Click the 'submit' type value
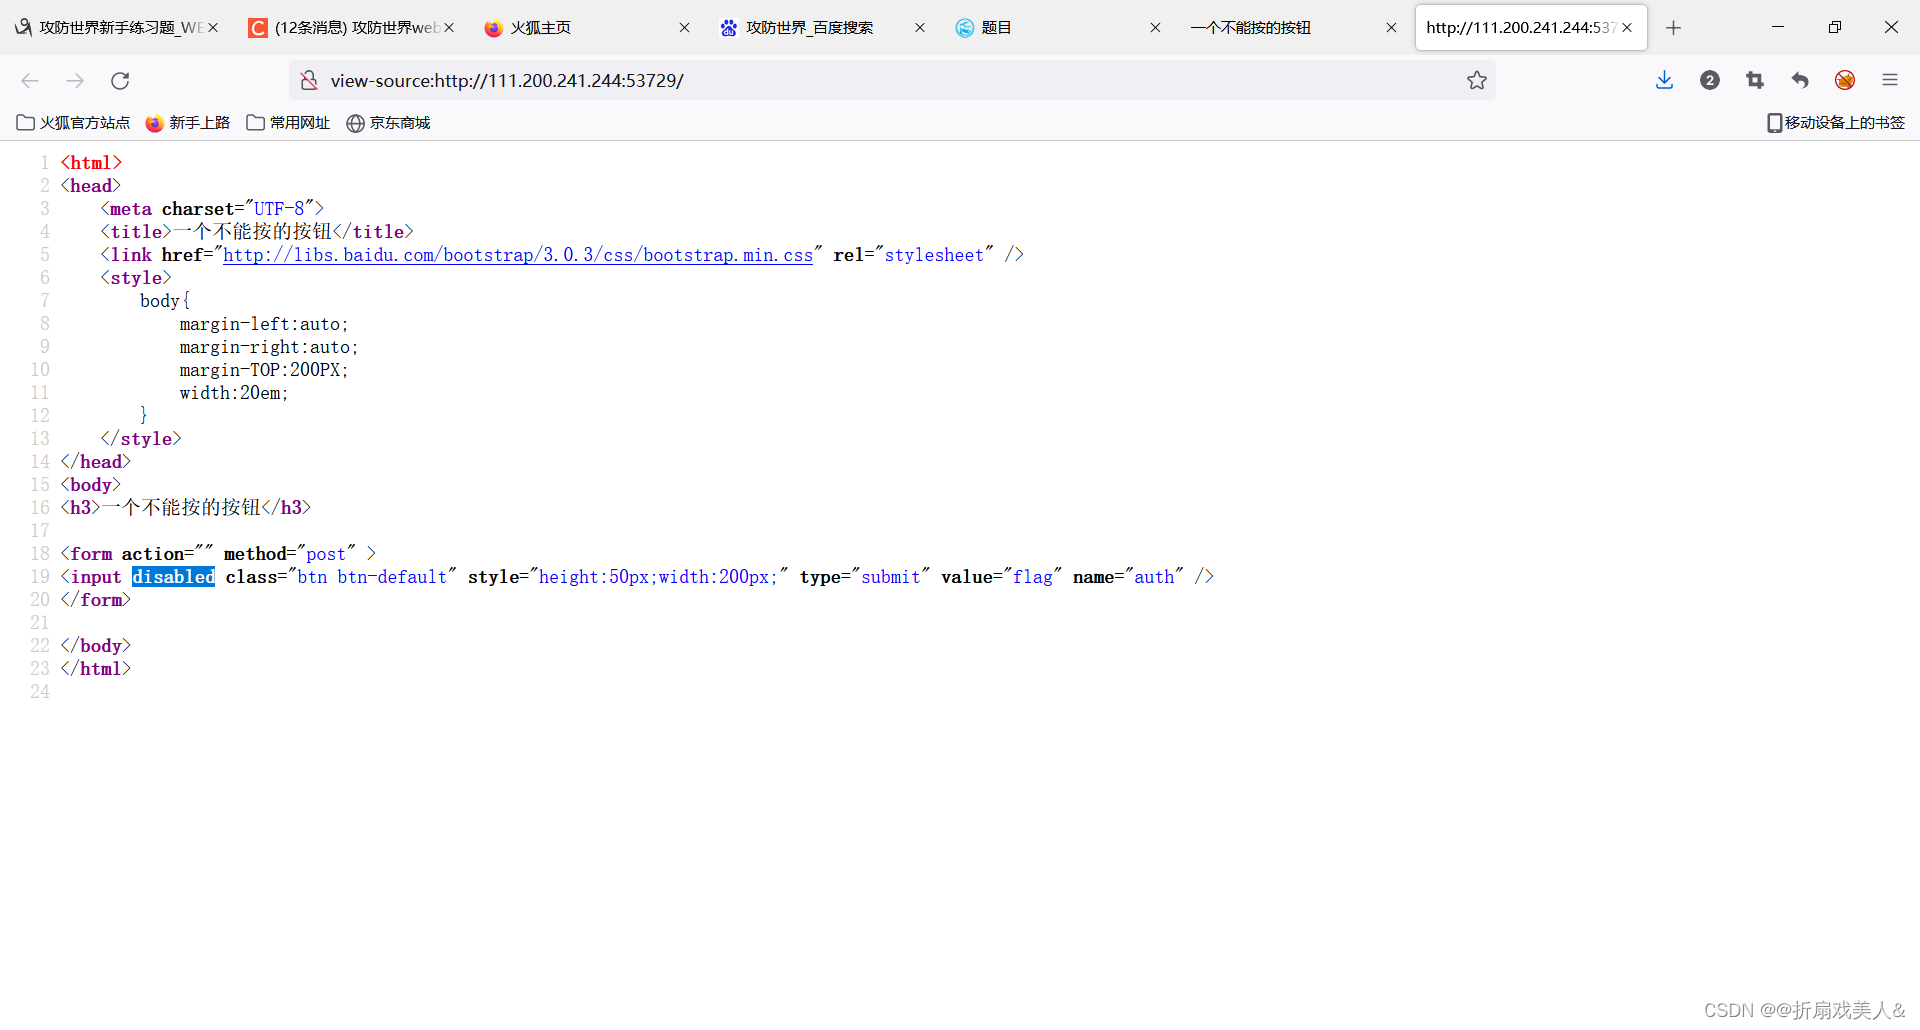The width and height of the screenshot is (1920, 1030). click(x=891, y=577)
